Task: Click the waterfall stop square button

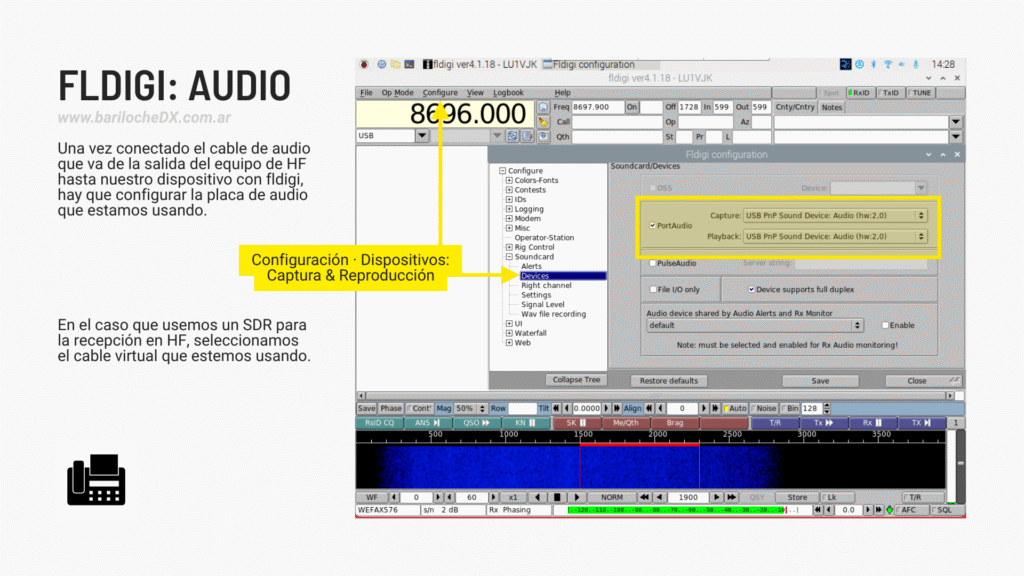Action: [558, 497]
